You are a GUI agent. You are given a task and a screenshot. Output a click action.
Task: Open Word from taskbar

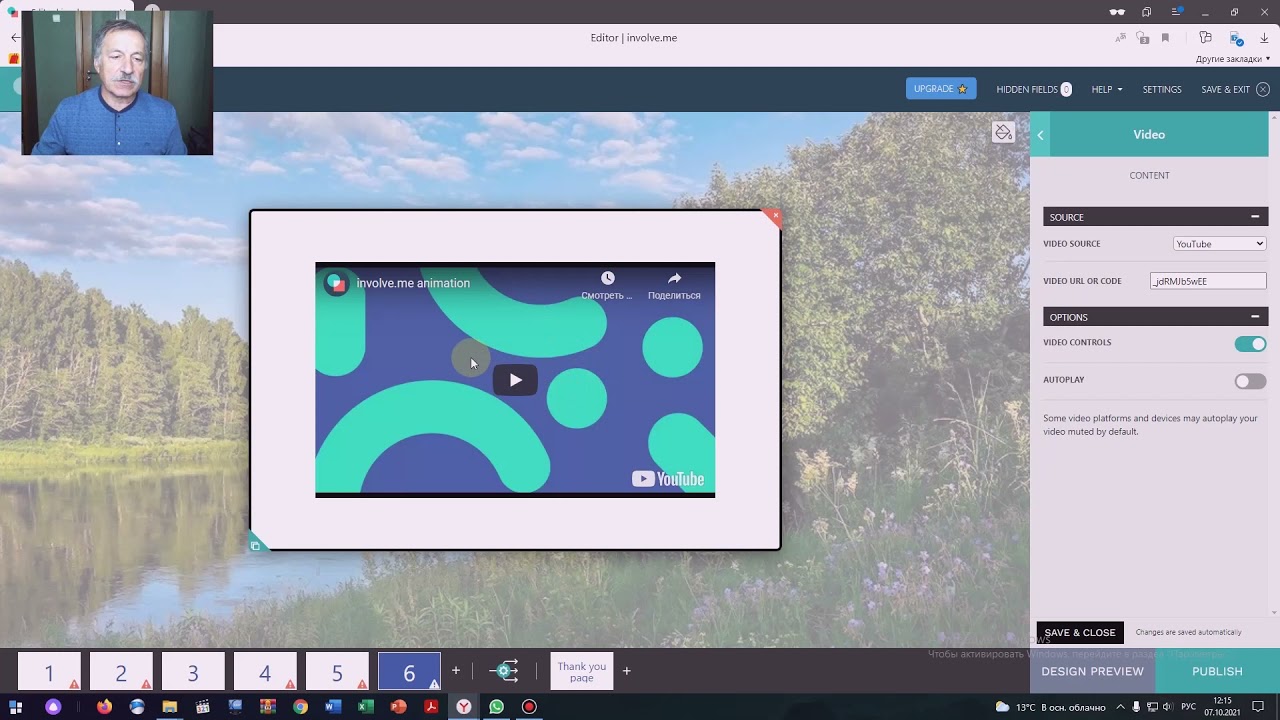click(x=333, y=707)
